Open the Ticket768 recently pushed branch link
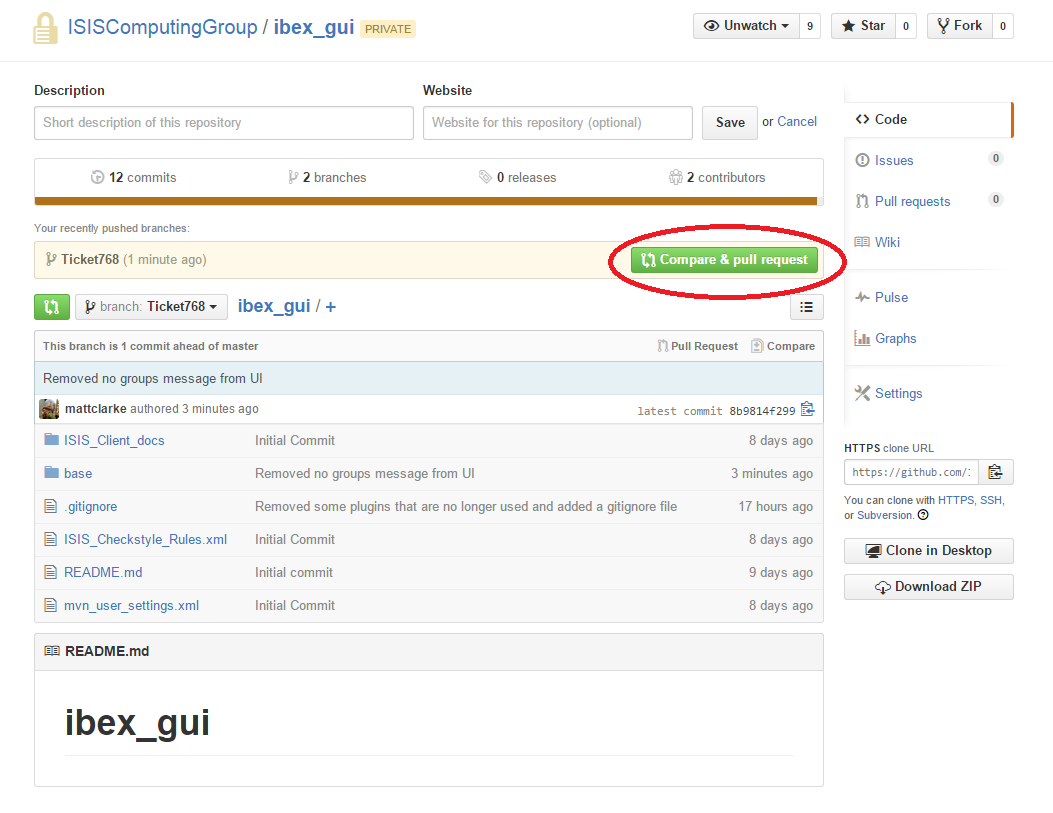 point(90,260)
